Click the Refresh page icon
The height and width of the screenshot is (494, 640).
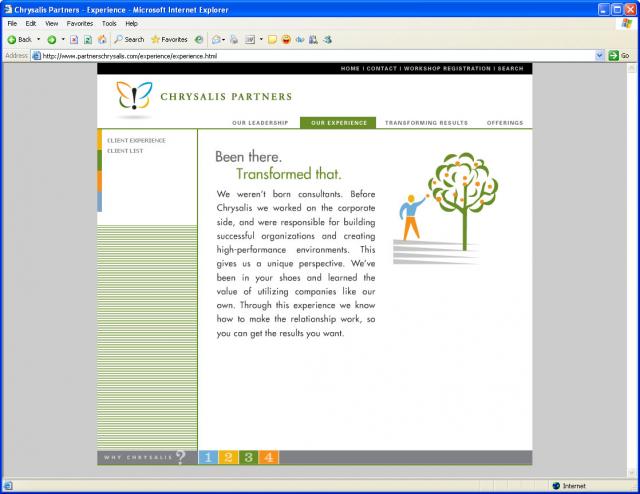(88, 39)
